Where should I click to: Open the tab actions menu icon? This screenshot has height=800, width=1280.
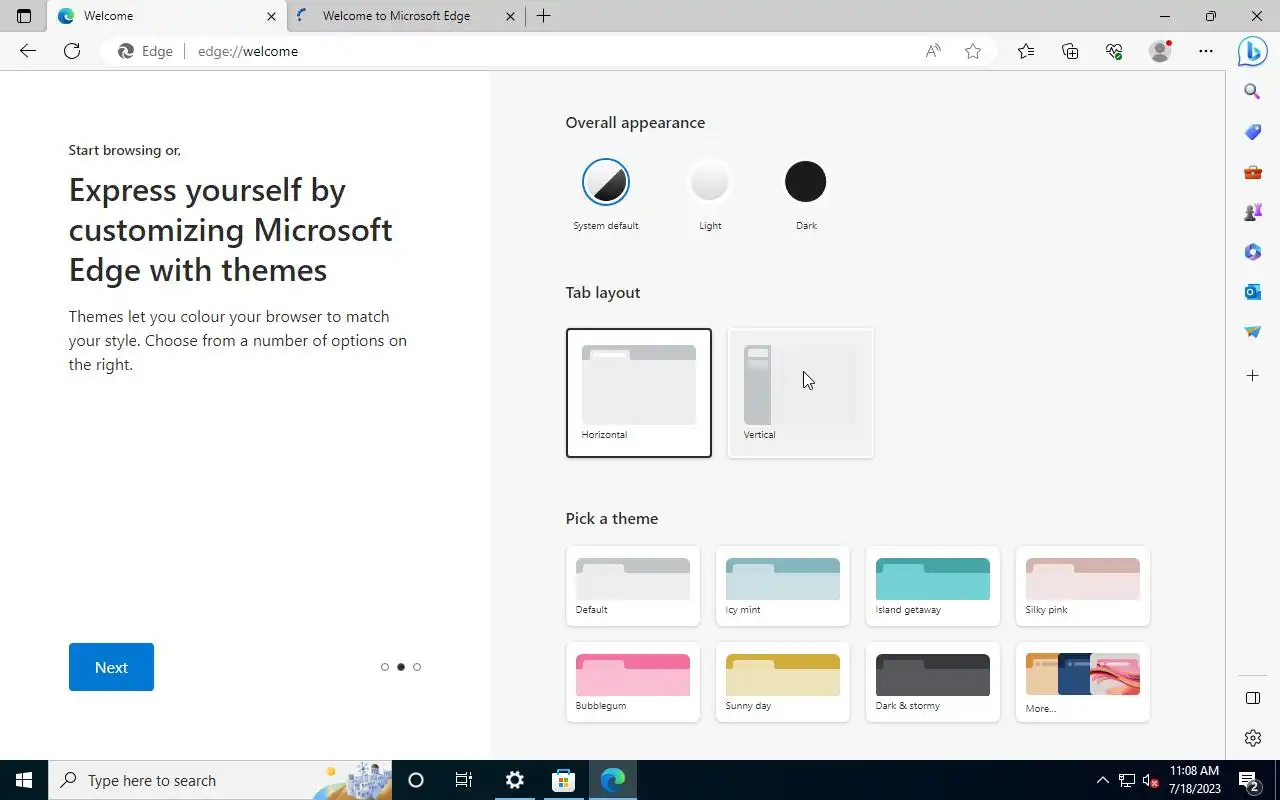coord(24,16)
